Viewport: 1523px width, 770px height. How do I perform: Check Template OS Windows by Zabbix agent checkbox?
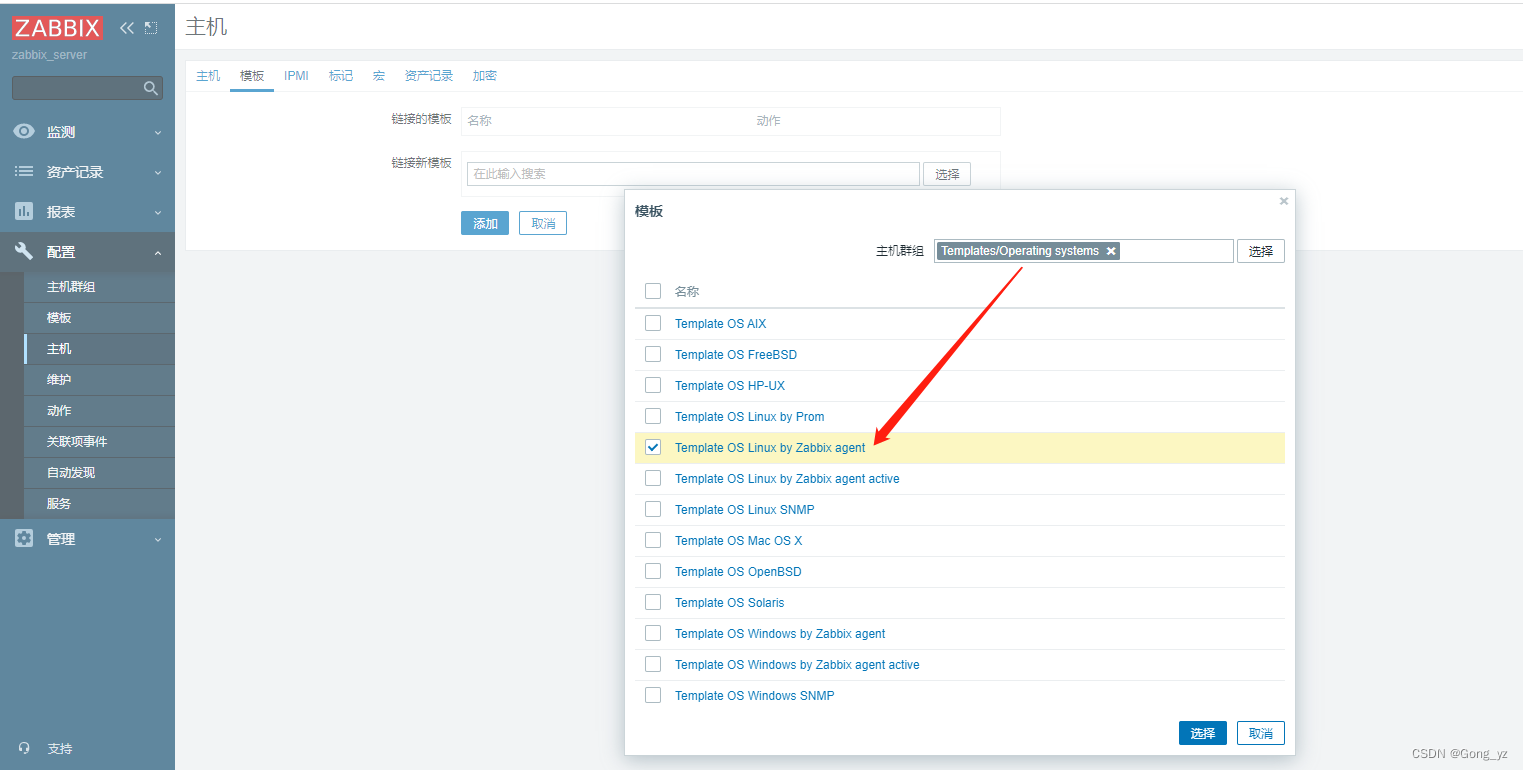[x=653, y=633]
